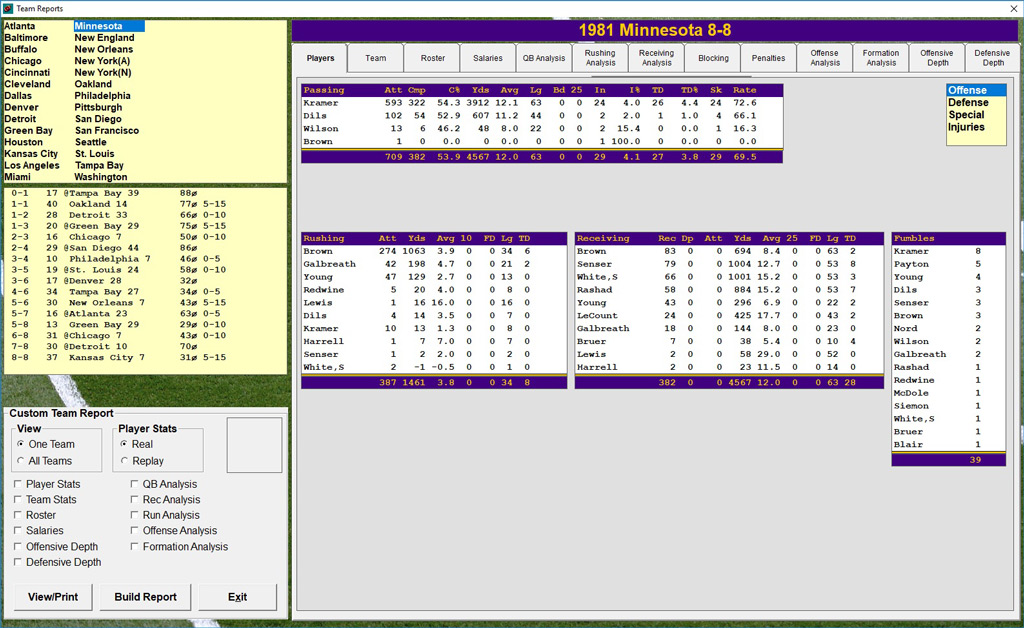Screen dimensions: 1024x628
Task: Open the Players tab
Action: tap(320, 58)
